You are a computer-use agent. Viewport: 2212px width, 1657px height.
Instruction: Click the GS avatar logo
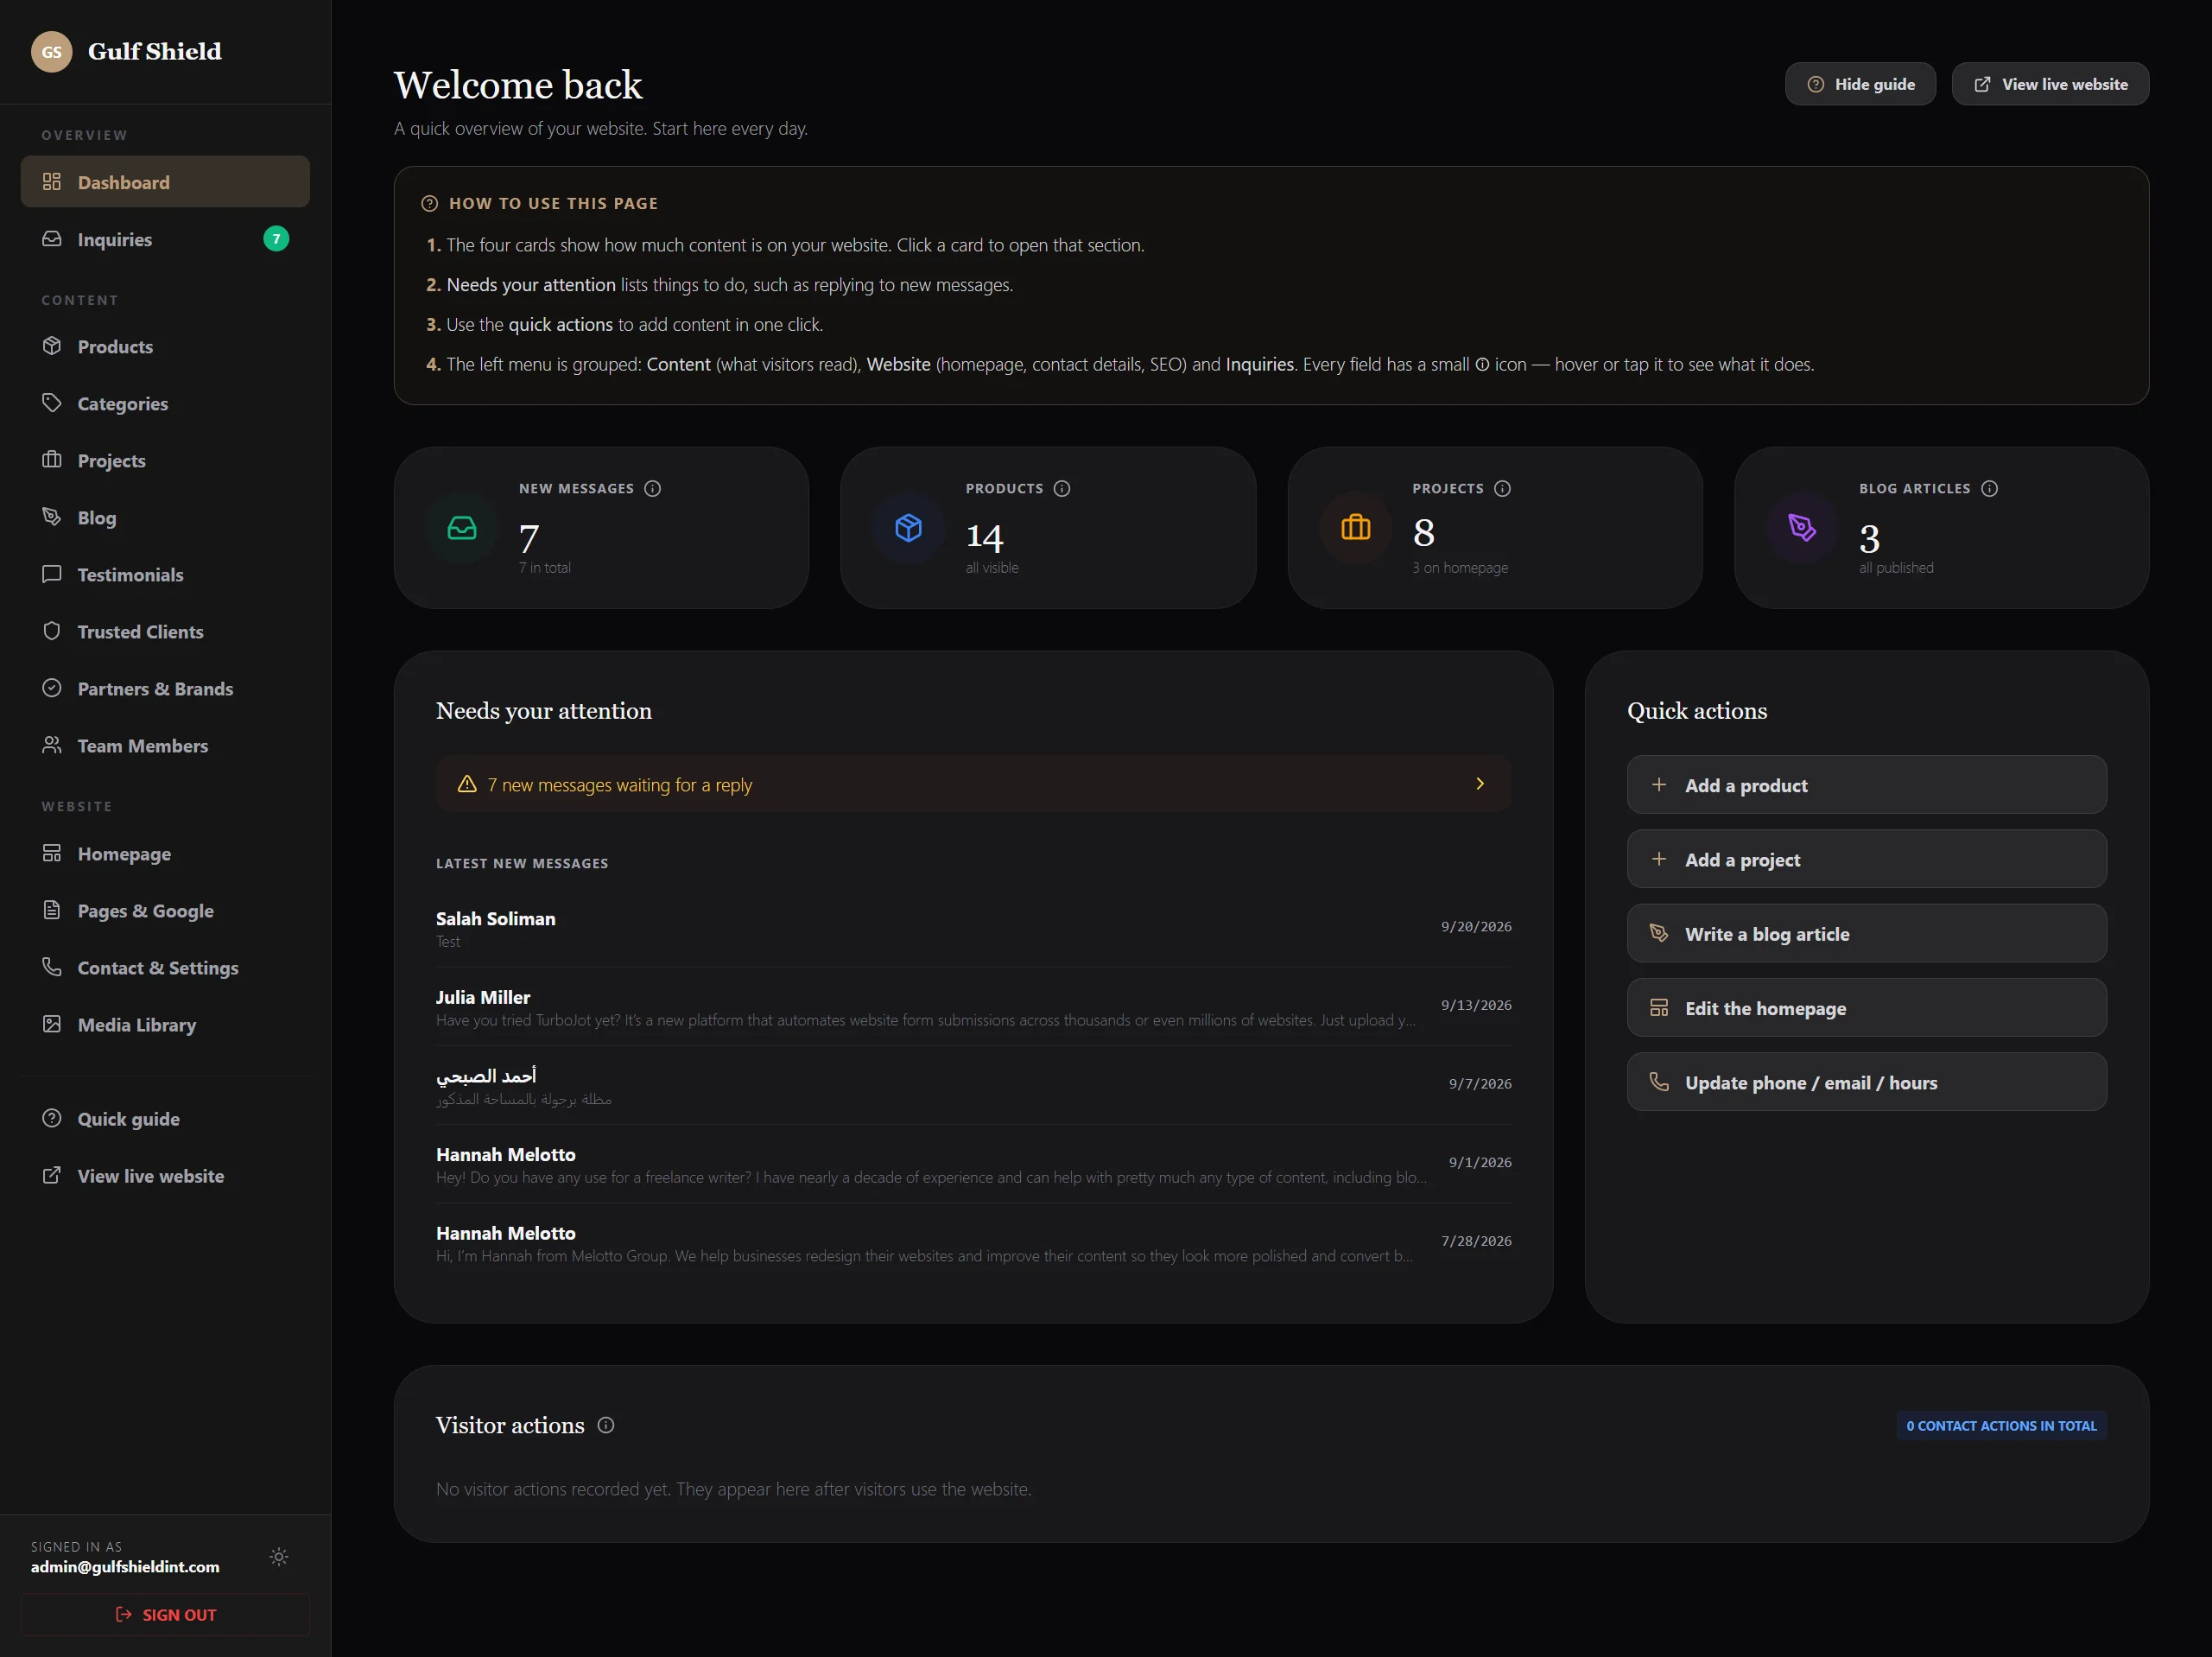click(51, 52)
